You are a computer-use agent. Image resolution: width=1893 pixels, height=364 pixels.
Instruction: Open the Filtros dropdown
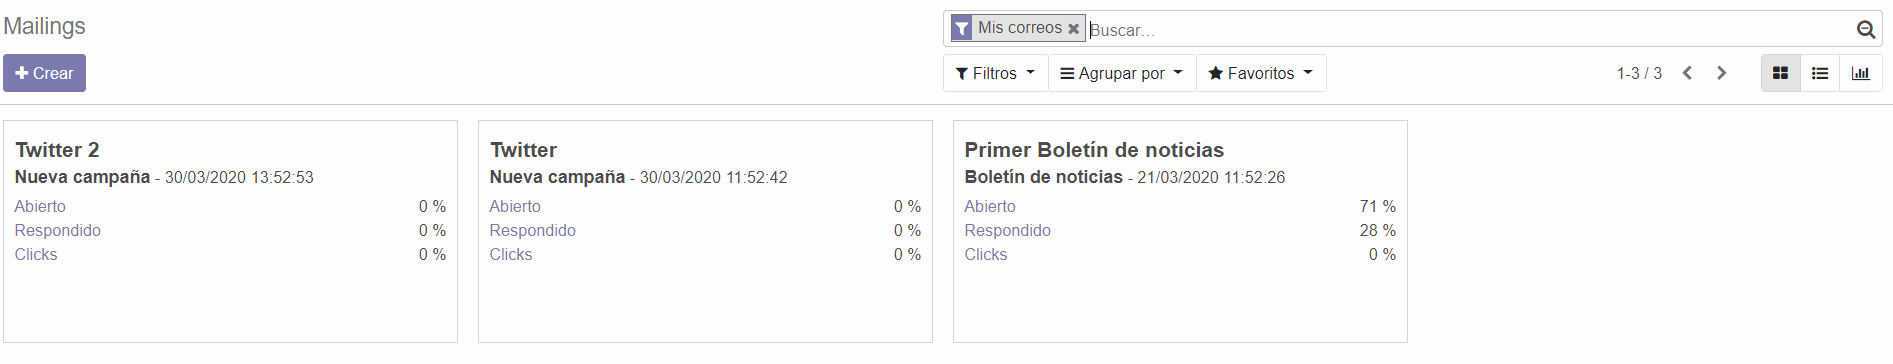(x=995, y=73)
